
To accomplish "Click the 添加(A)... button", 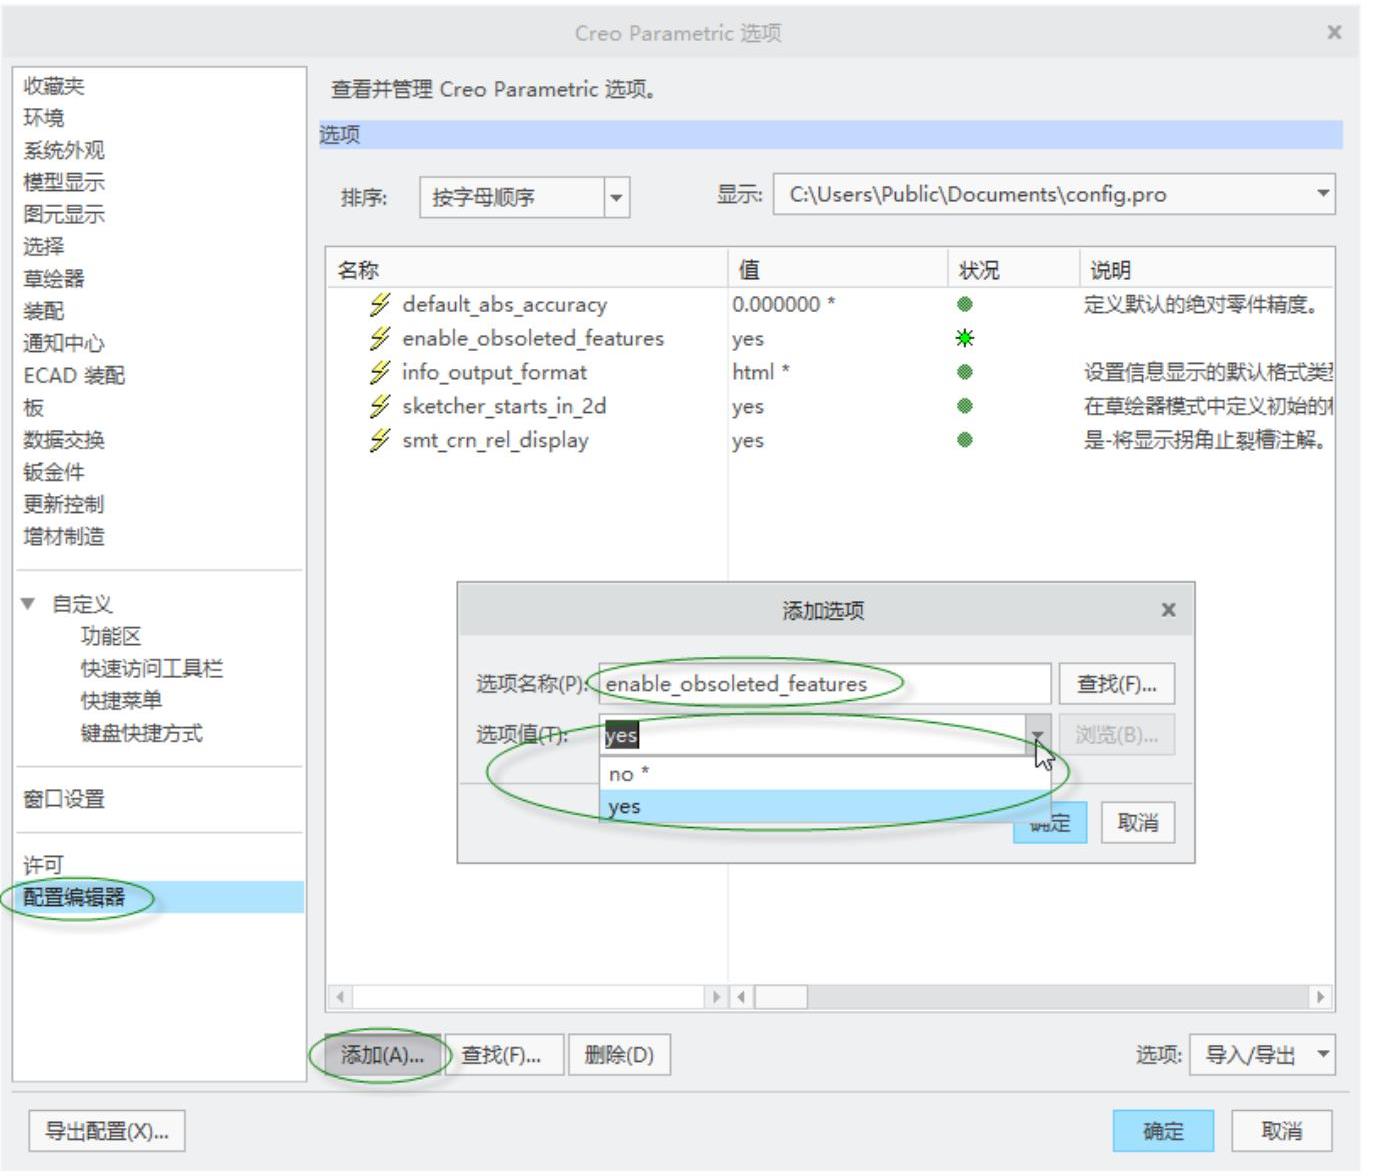I will (x=382, y=1055).
